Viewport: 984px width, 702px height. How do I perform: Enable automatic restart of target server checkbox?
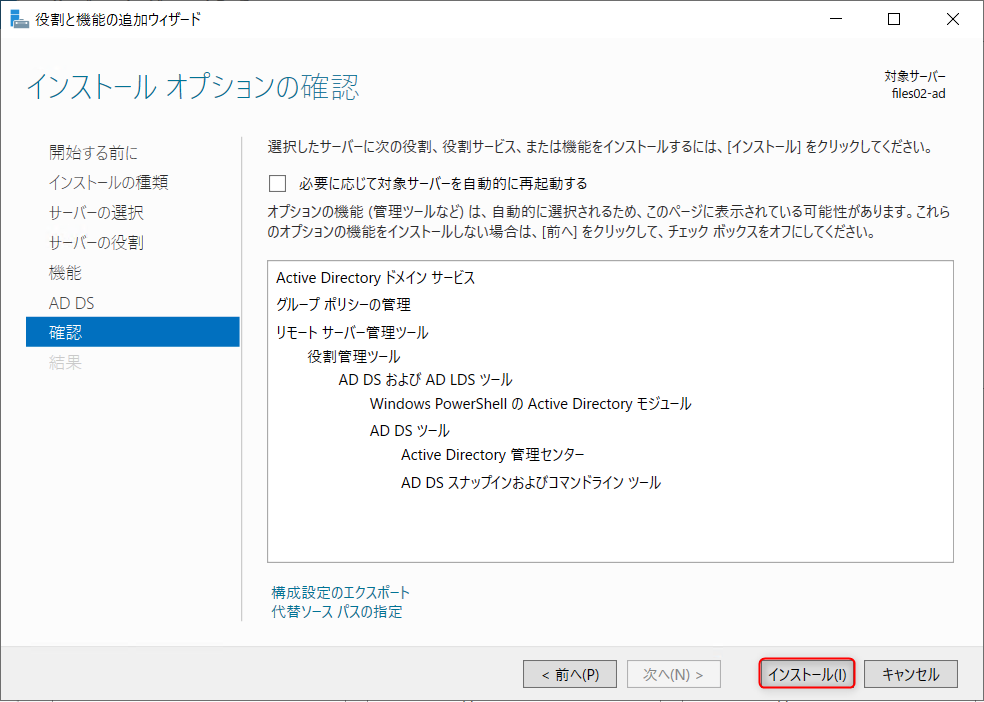tap(277, 183)
